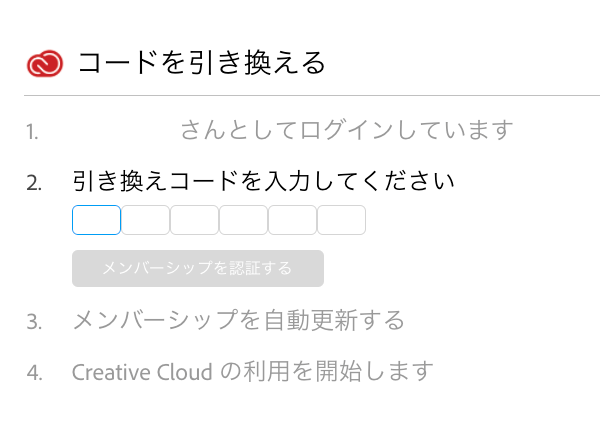The width and height of the screenshot is (600, 434).
Task: Select the メンバーシップを自動更新する step
Action: pyautogui.click(x=238, y=321)
